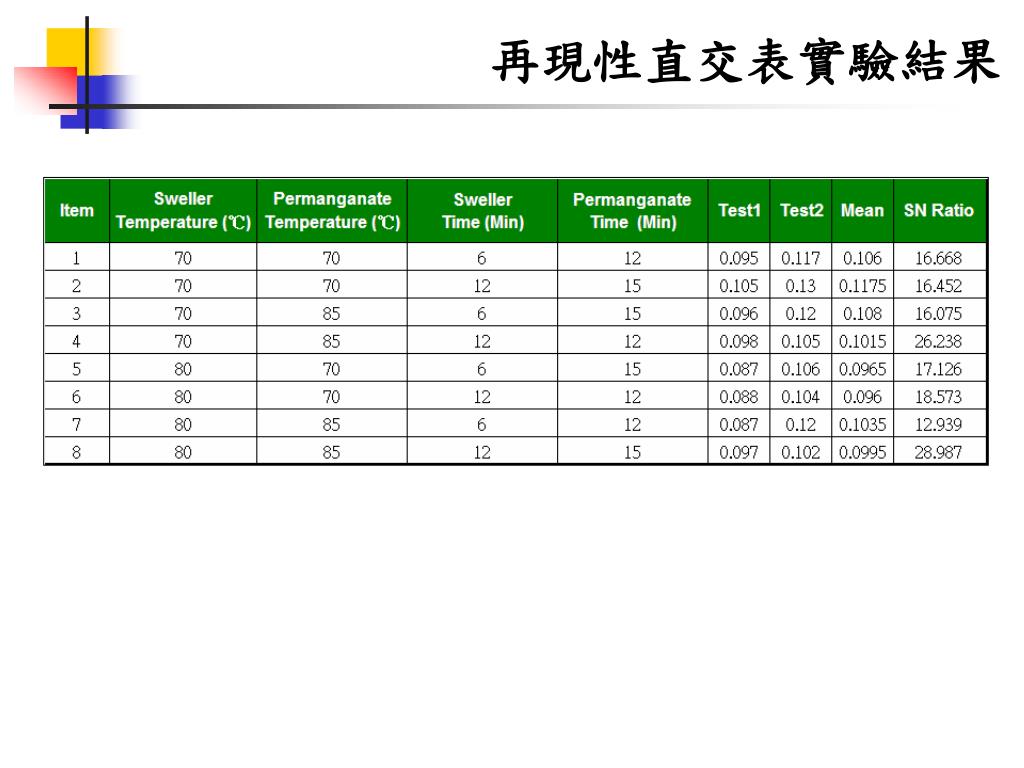Select Test2 value 0.106 in row 5

(801, 369)
